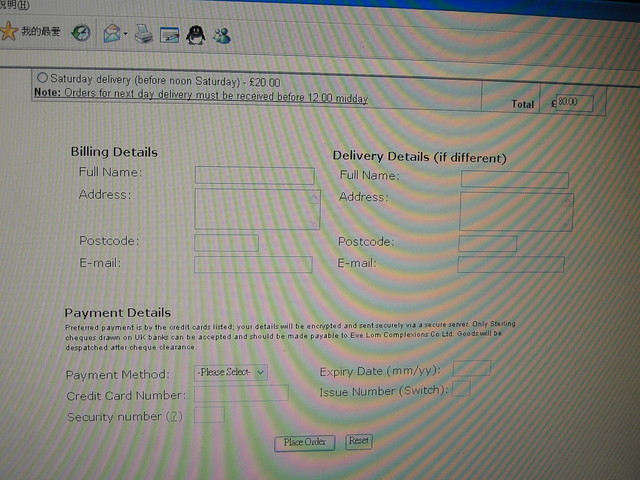Click scroll up arrow in Billing Address
Viewport: 640px width, 480px height.
click(x=313, y=198)
